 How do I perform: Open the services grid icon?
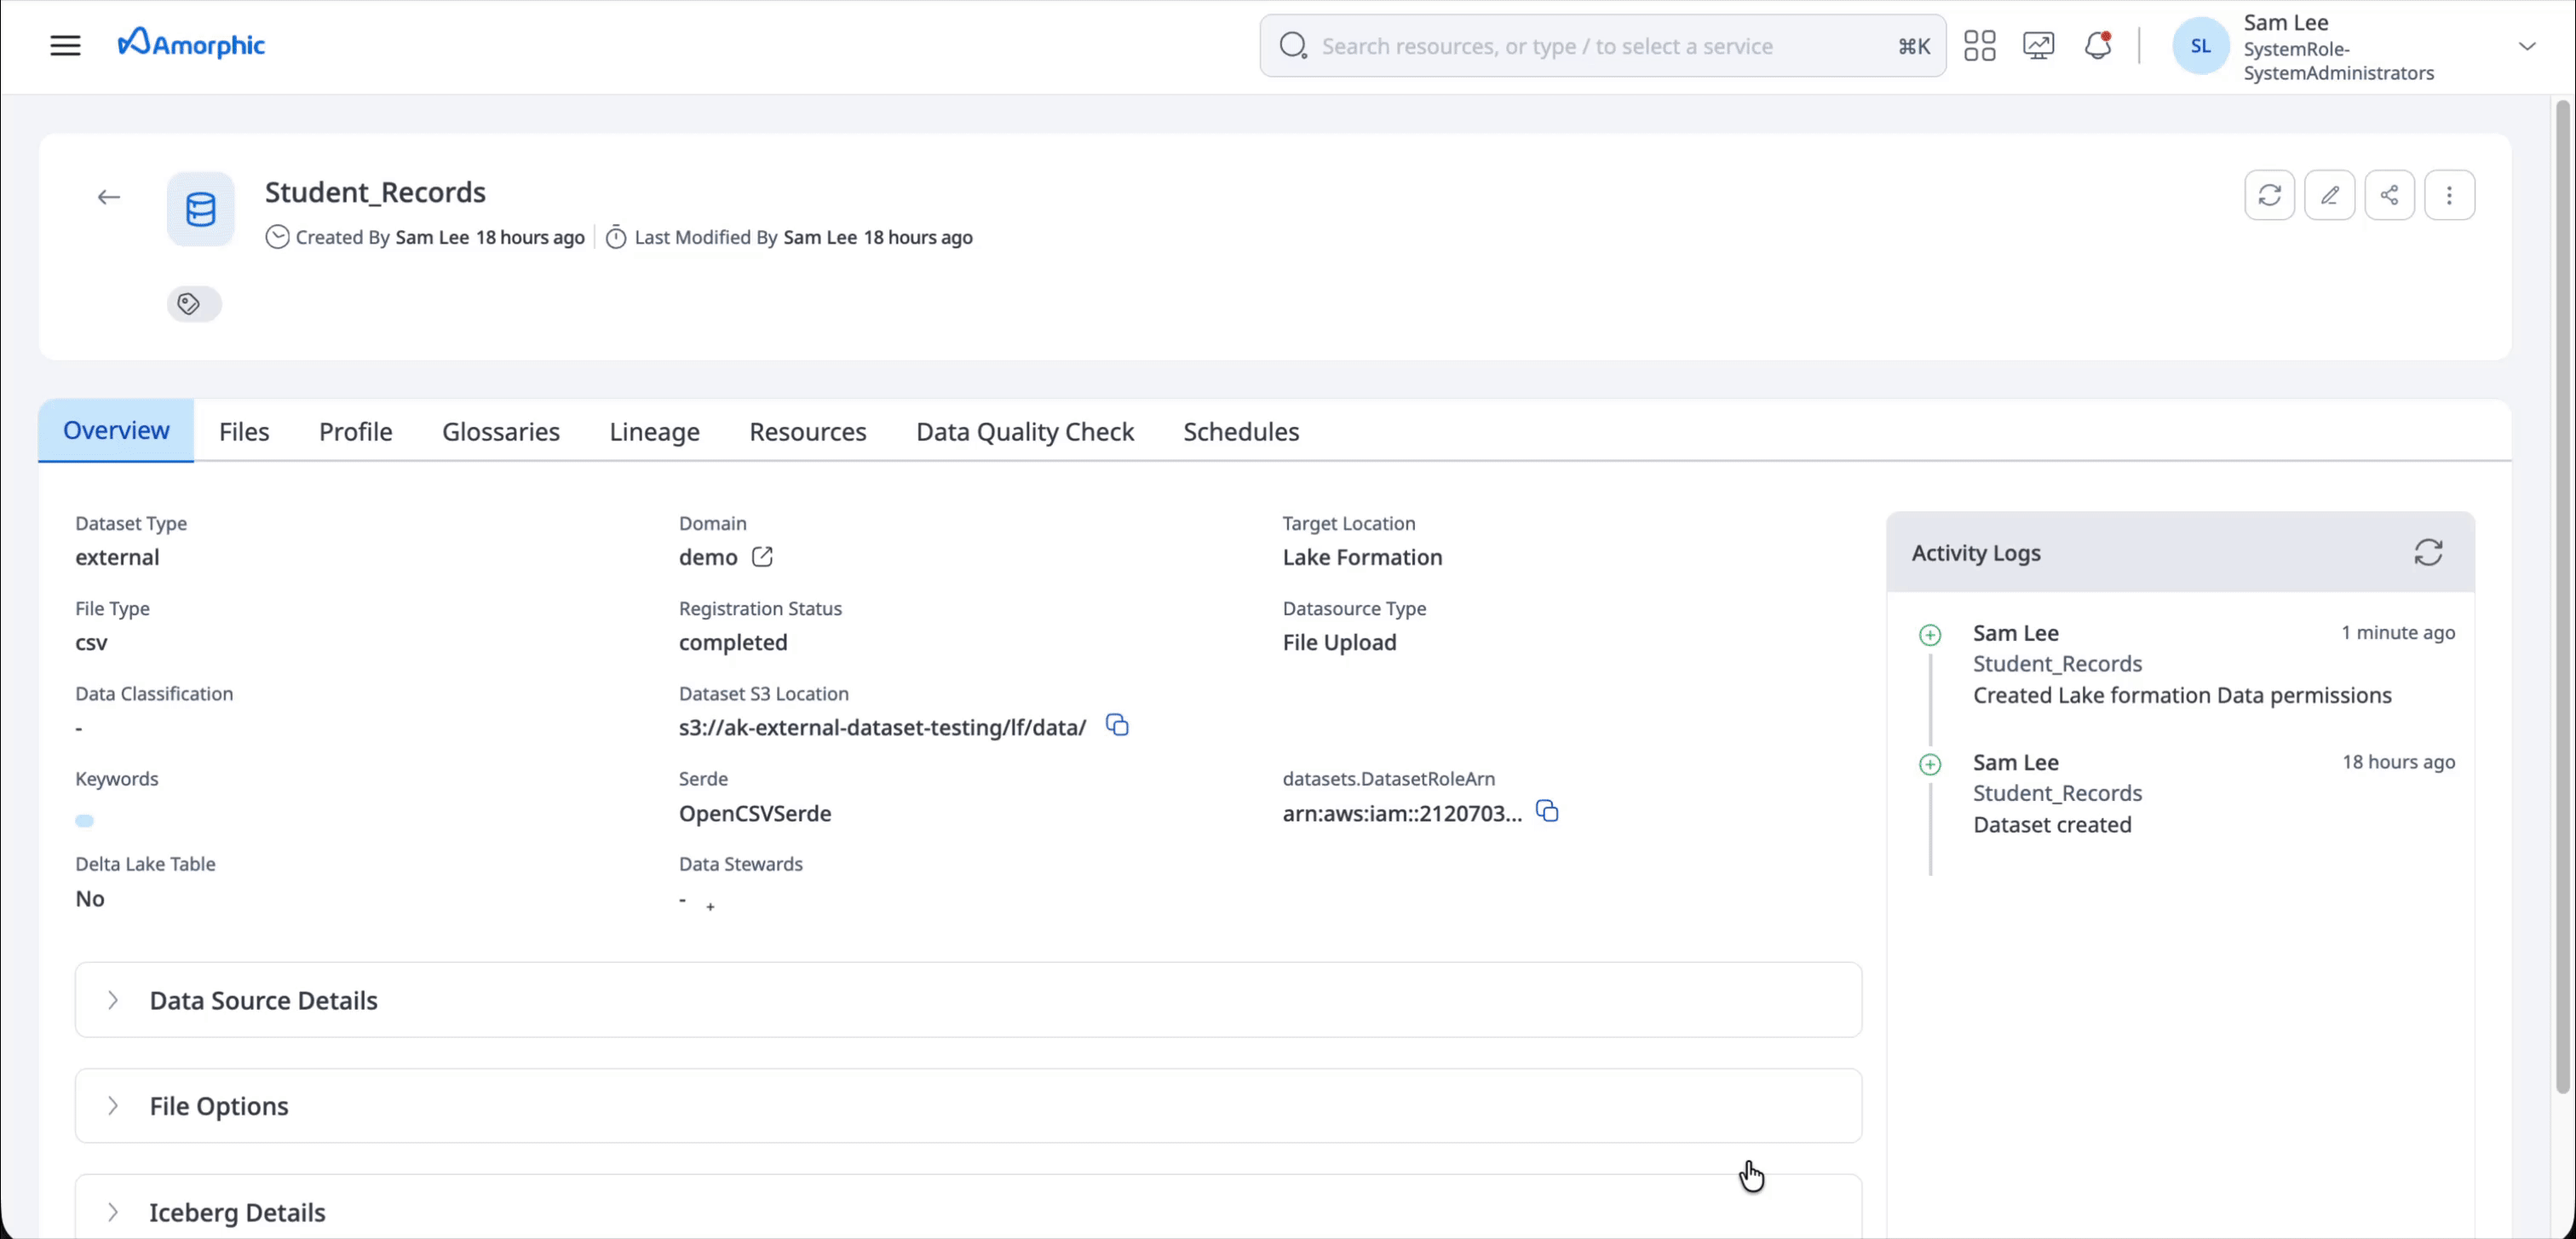(x=1979, y=45)
